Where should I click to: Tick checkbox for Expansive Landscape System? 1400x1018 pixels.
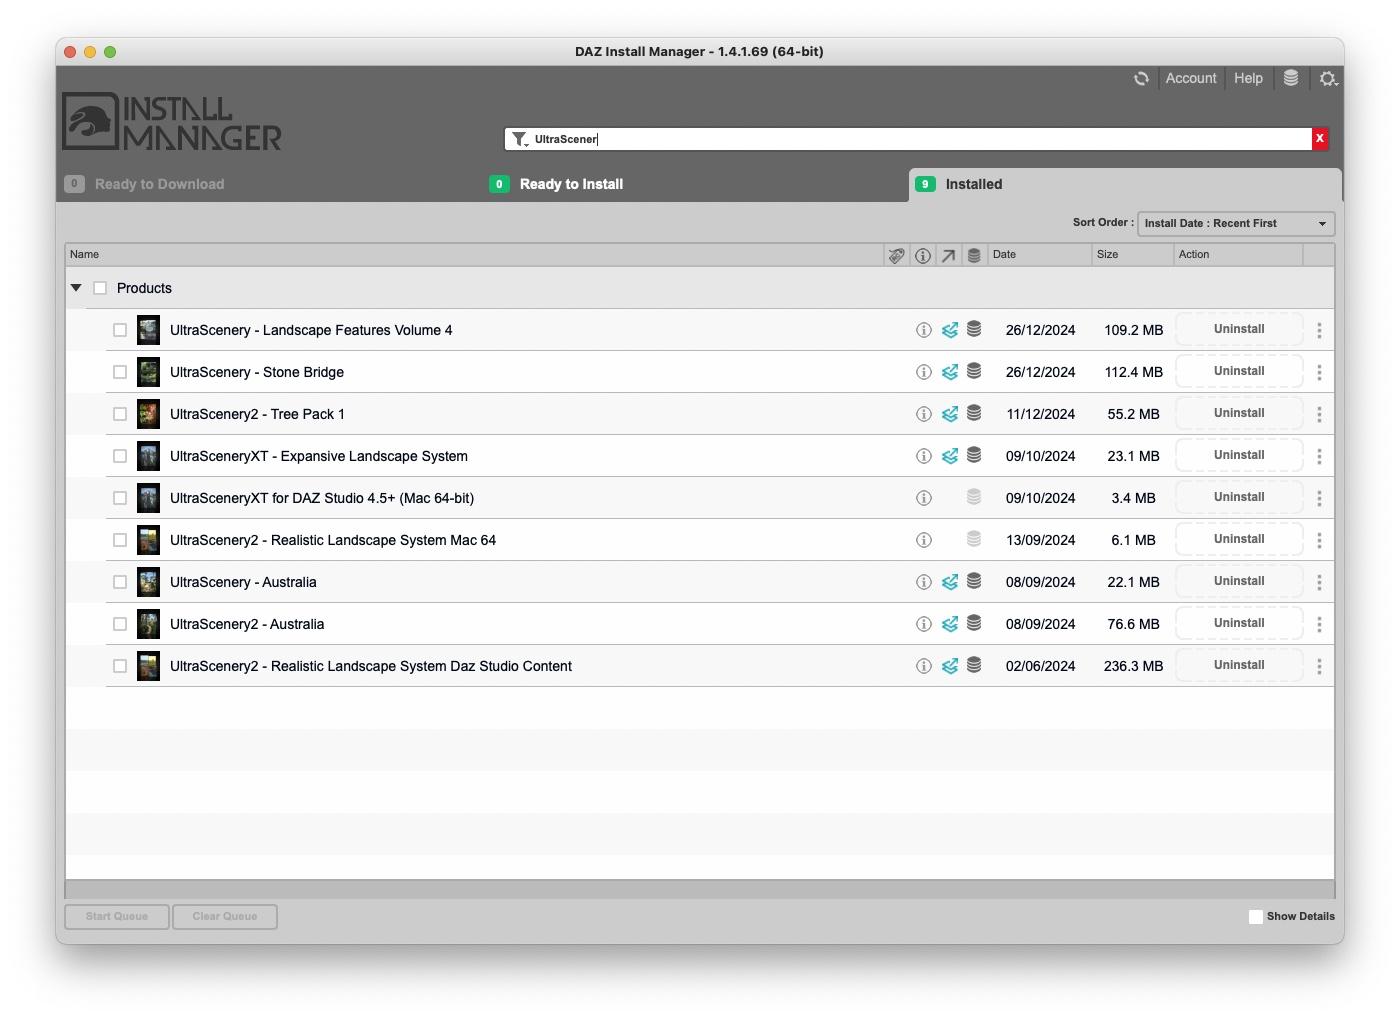click(120, 456)
